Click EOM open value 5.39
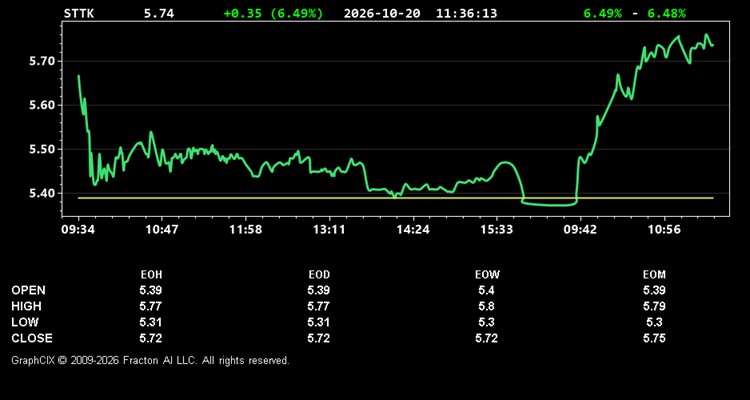Viewport: 750px width, 400px height. pyautogui.click(x=654, y=290)
